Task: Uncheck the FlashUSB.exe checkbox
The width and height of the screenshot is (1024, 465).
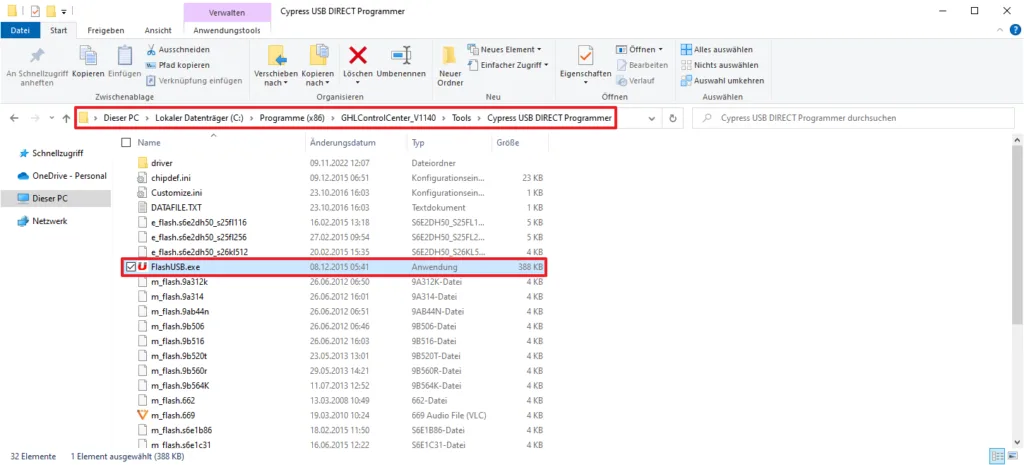Action: pos(130,267)
